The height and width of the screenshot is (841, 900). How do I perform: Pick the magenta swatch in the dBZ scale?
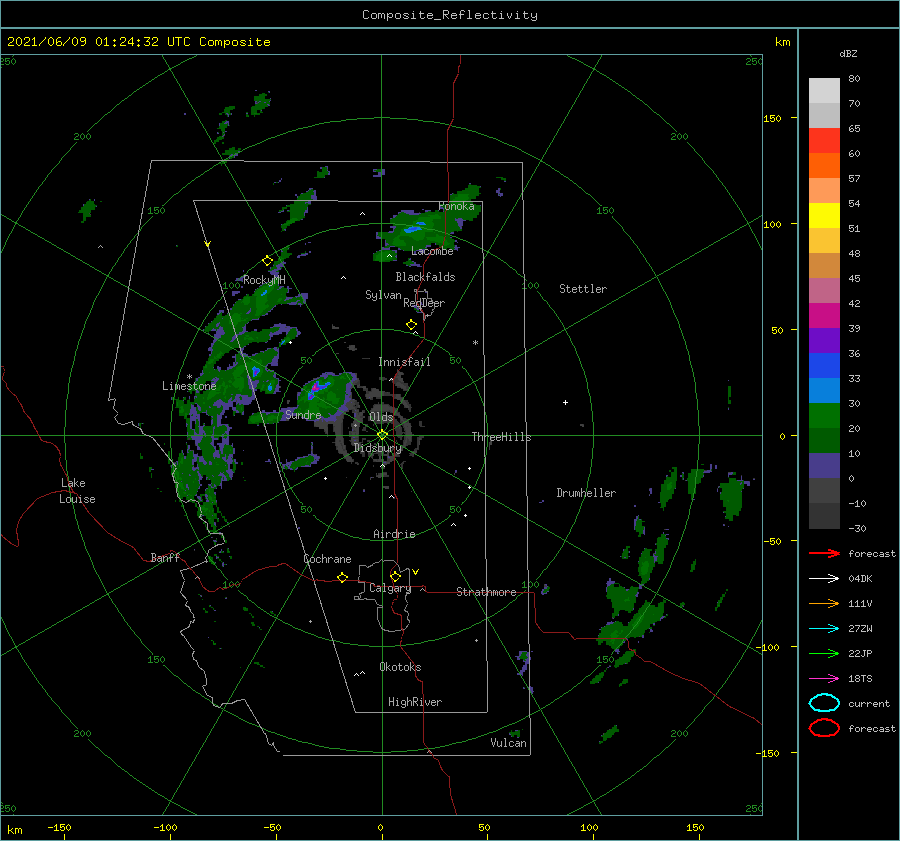(x=824, y=315)
